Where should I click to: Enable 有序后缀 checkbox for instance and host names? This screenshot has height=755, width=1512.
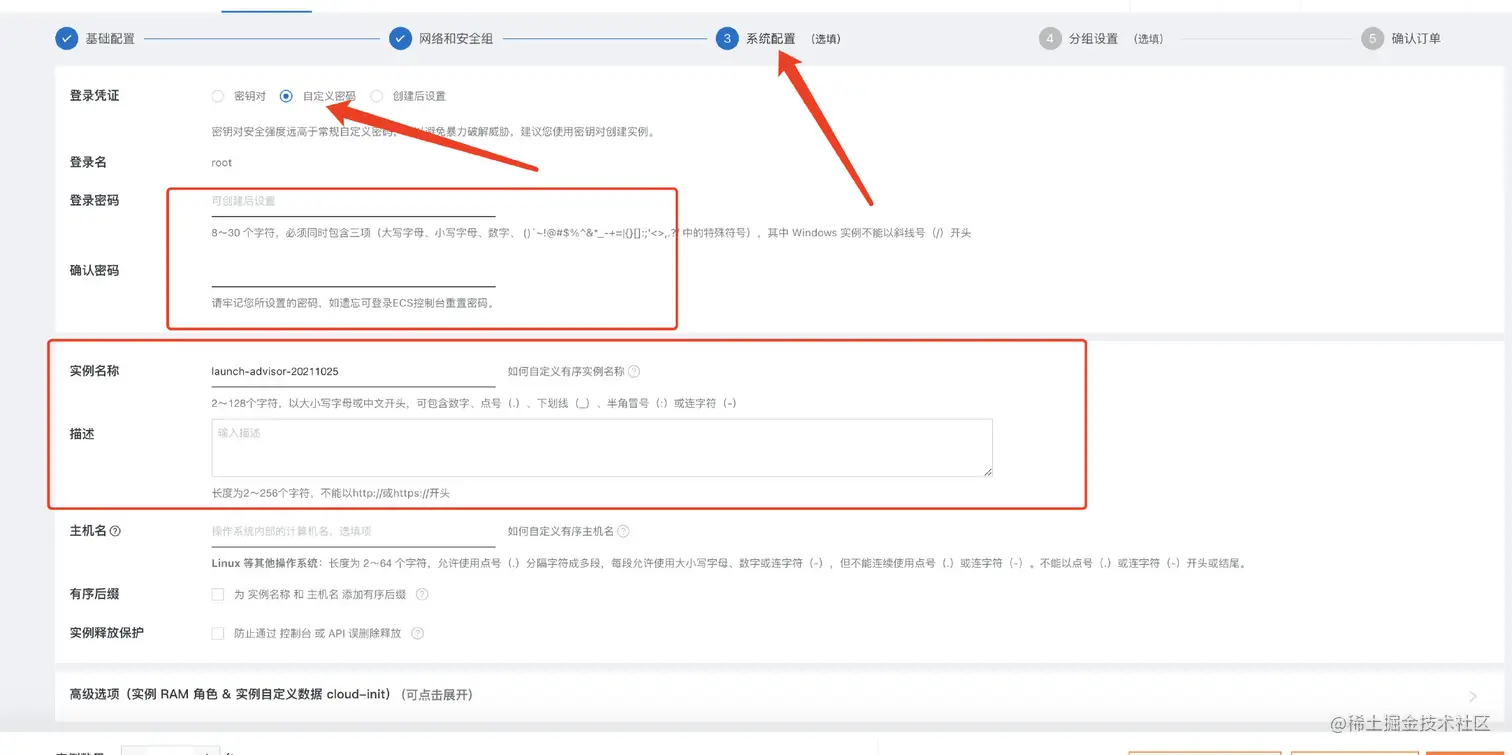coord(218,594)
